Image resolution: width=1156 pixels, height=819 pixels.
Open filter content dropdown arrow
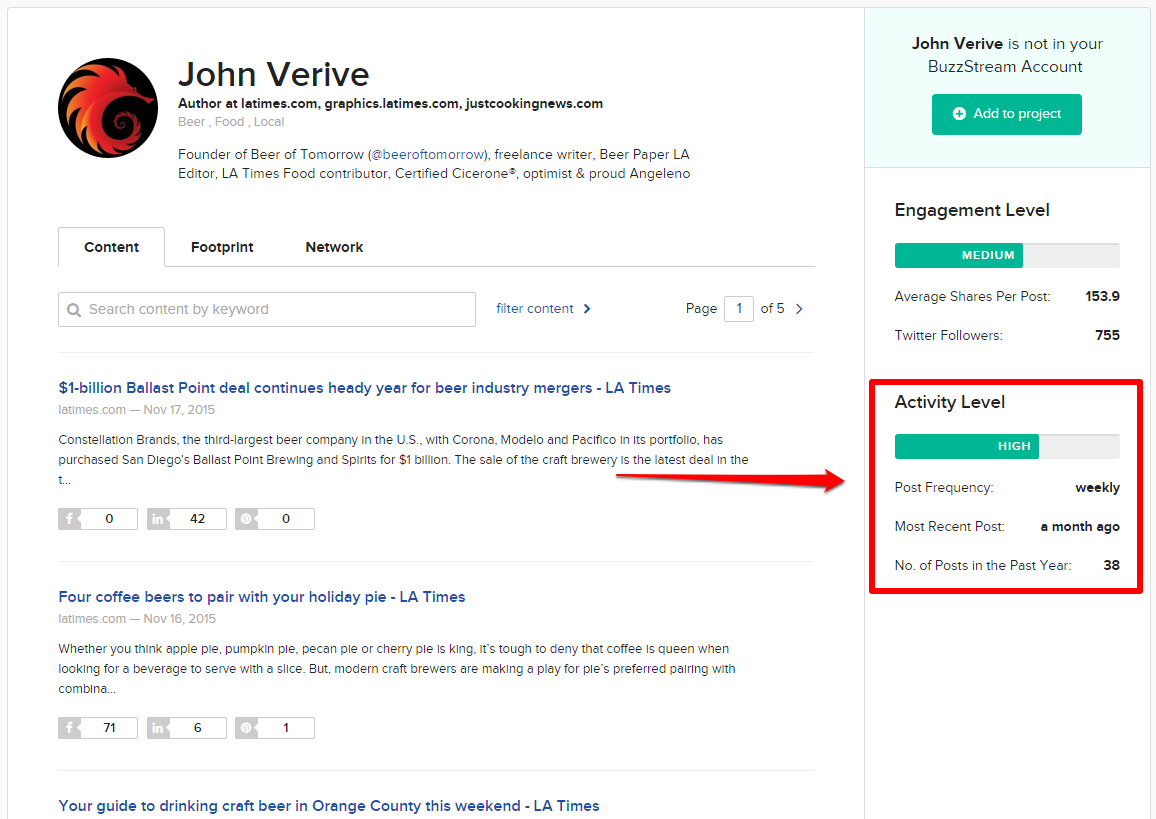tap(588, 309)
